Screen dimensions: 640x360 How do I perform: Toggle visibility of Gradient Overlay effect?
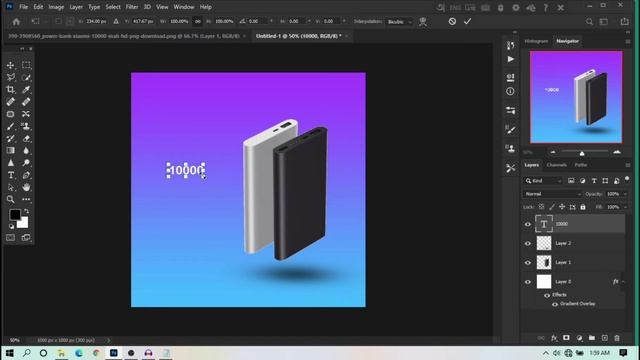(555, 304)
